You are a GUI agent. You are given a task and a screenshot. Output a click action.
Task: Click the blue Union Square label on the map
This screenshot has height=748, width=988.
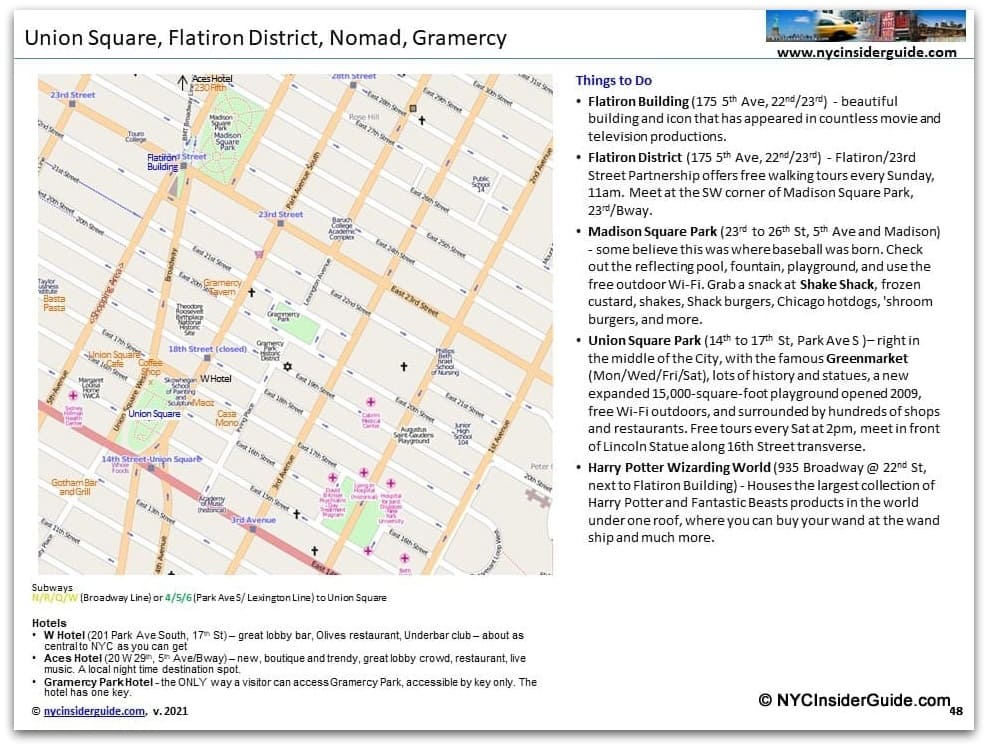(154, 414)
